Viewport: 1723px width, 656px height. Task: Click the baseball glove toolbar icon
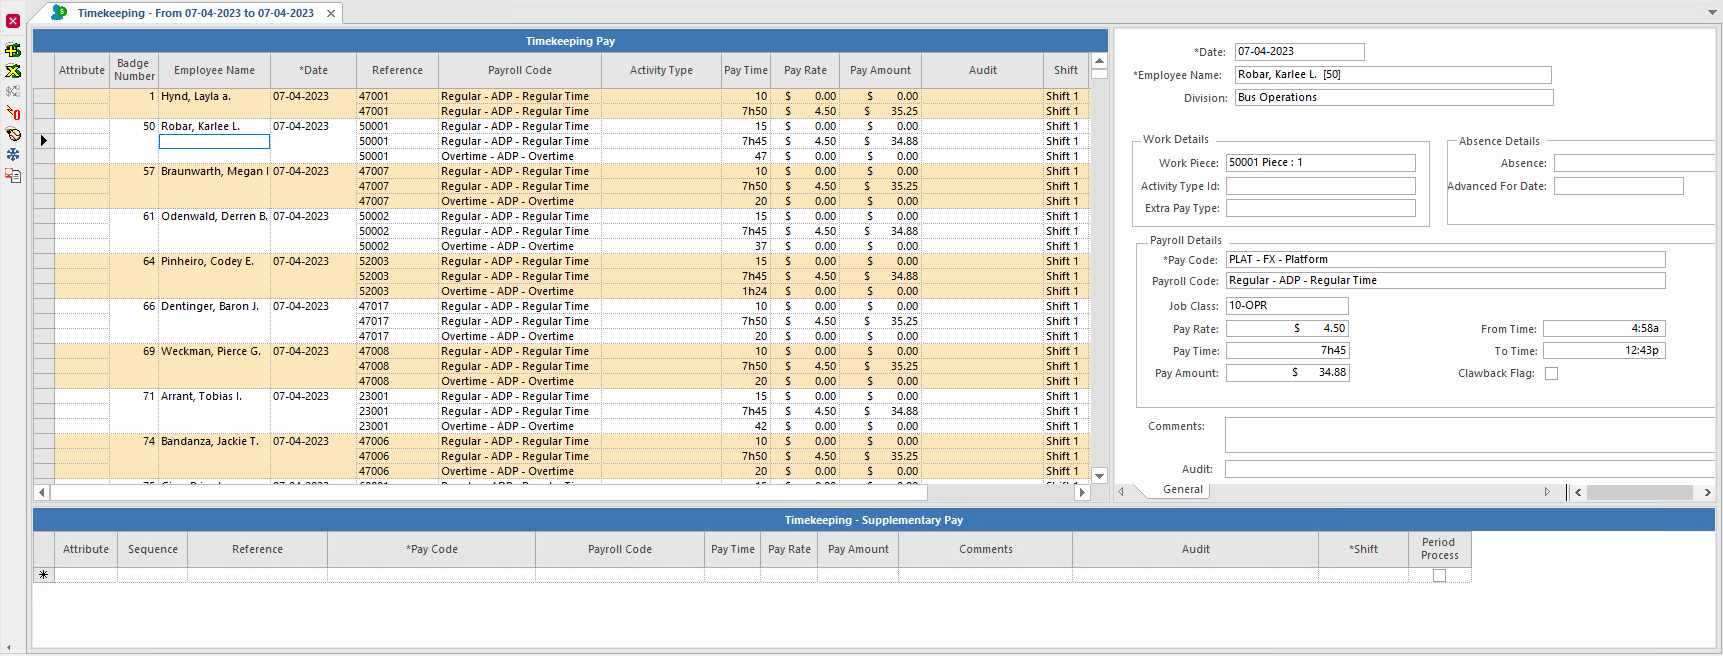point(13,134)
